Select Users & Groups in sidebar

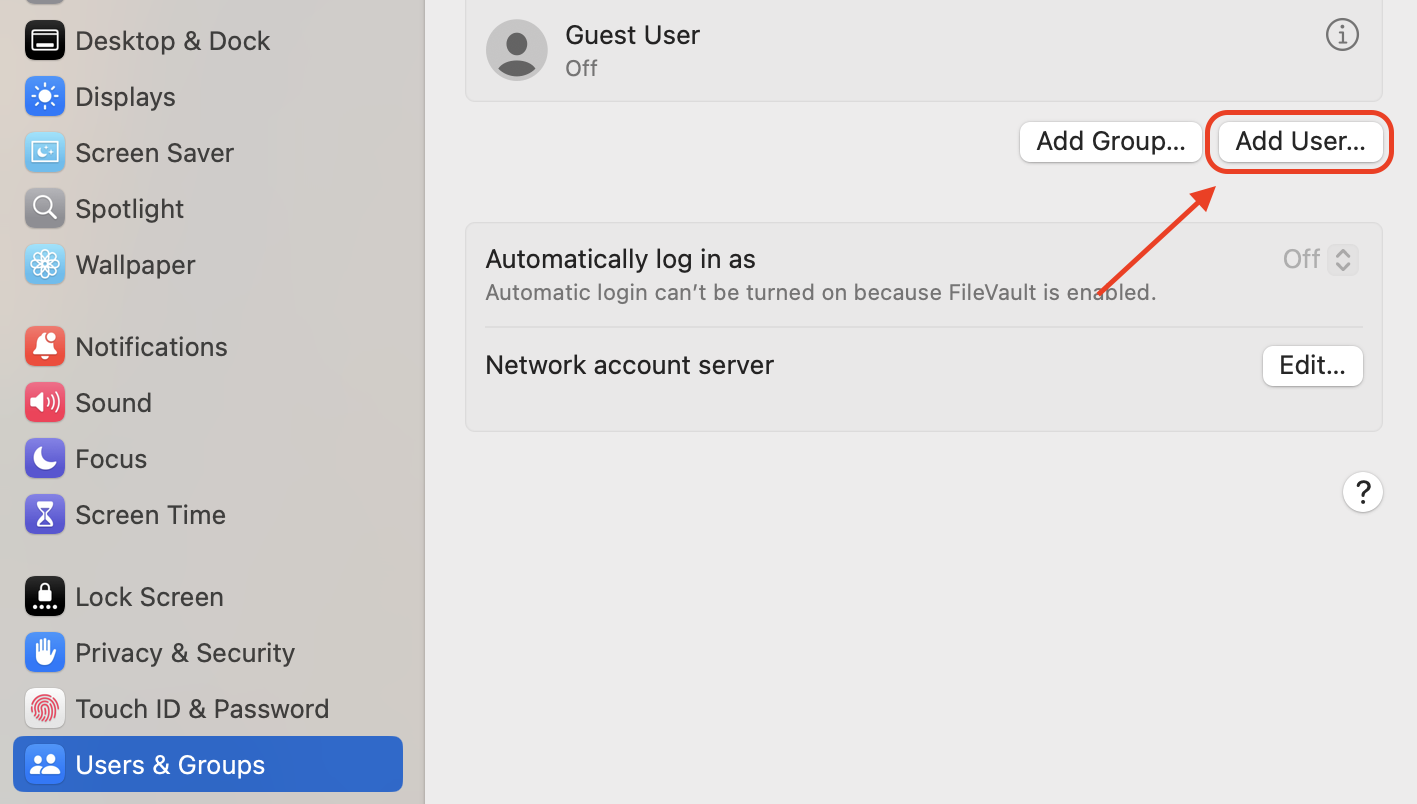pos(170,764)
